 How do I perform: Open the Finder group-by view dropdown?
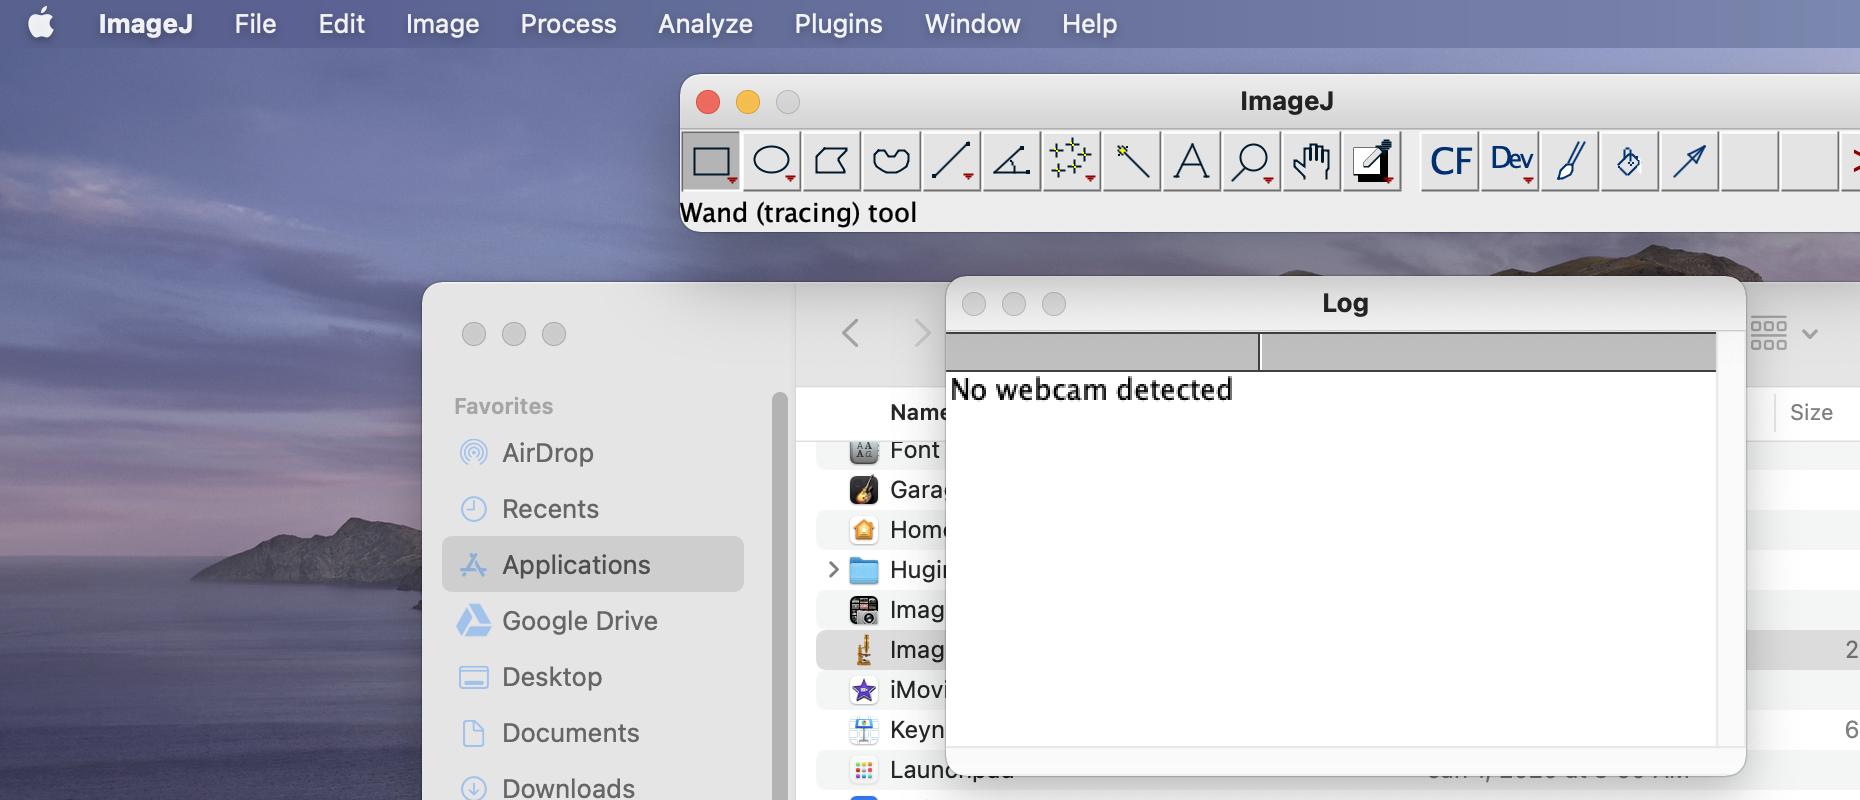point(1786,334)
